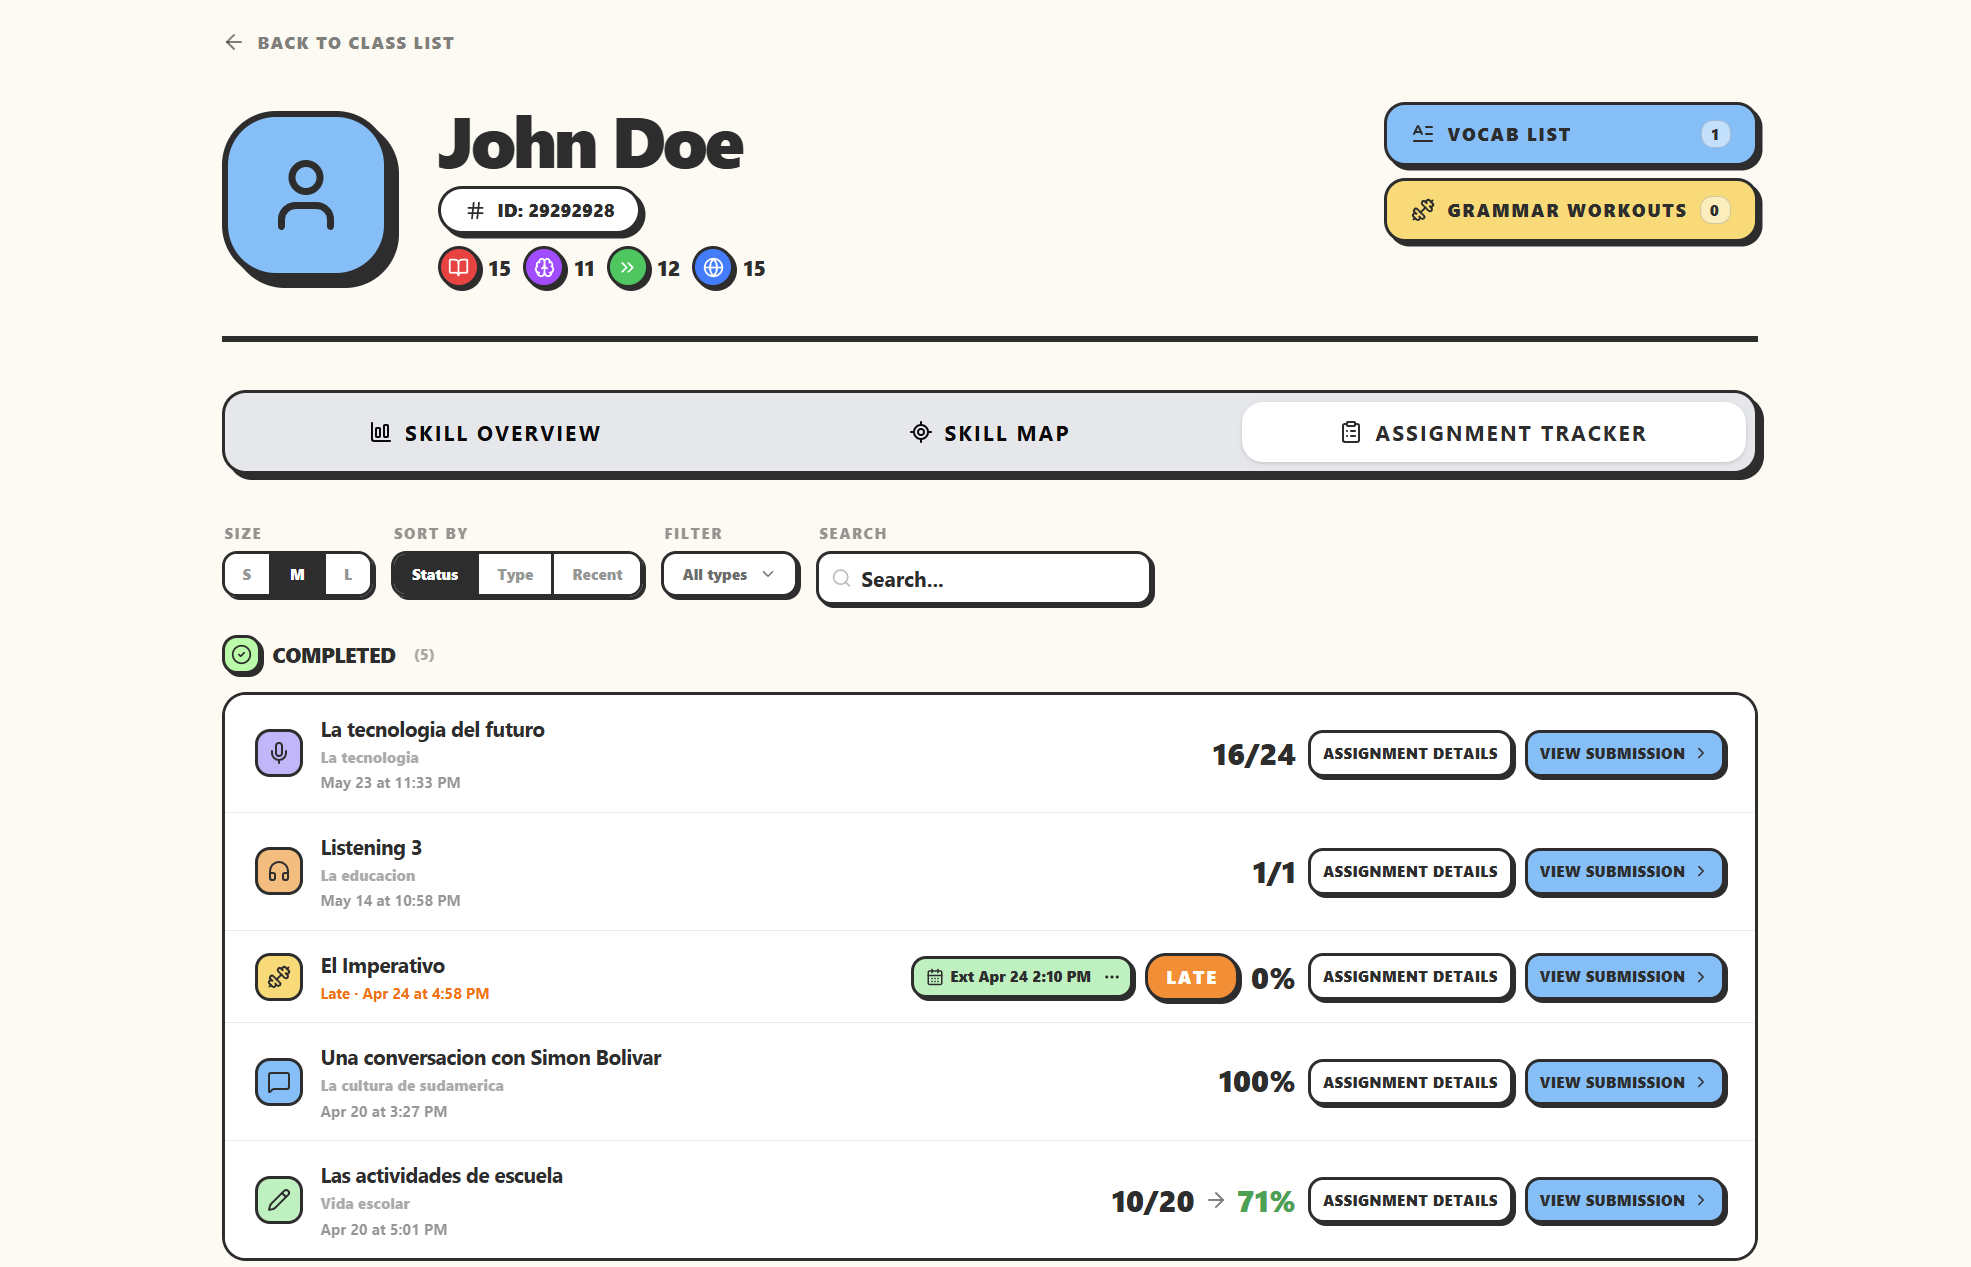Click the hash icon in ID badge
The image size is (1971, 1267).
476,211
